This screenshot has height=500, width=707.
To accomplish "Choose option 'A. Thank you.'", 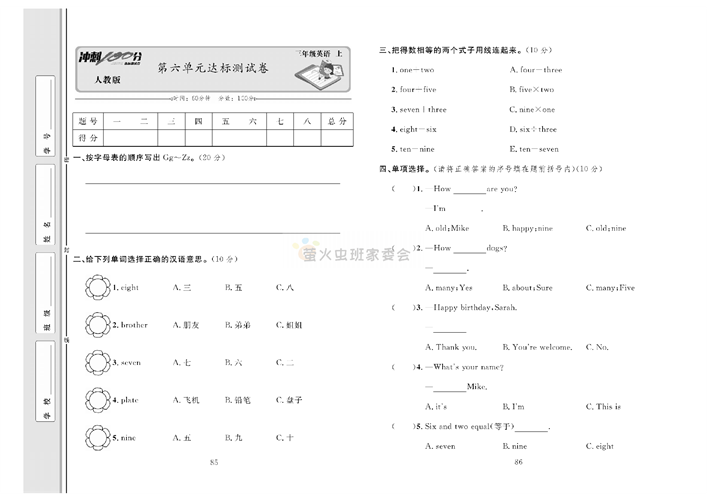I will tap(451, 347).
